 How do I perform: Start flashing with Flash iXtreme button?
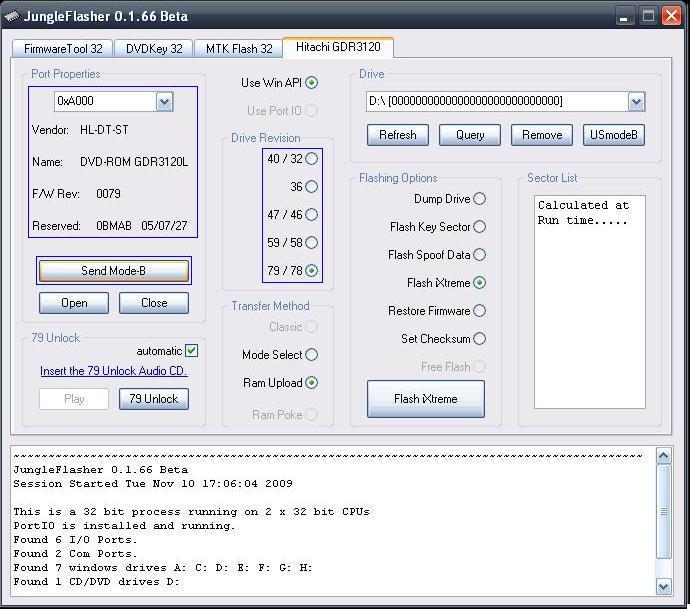[x=425, y=399]
